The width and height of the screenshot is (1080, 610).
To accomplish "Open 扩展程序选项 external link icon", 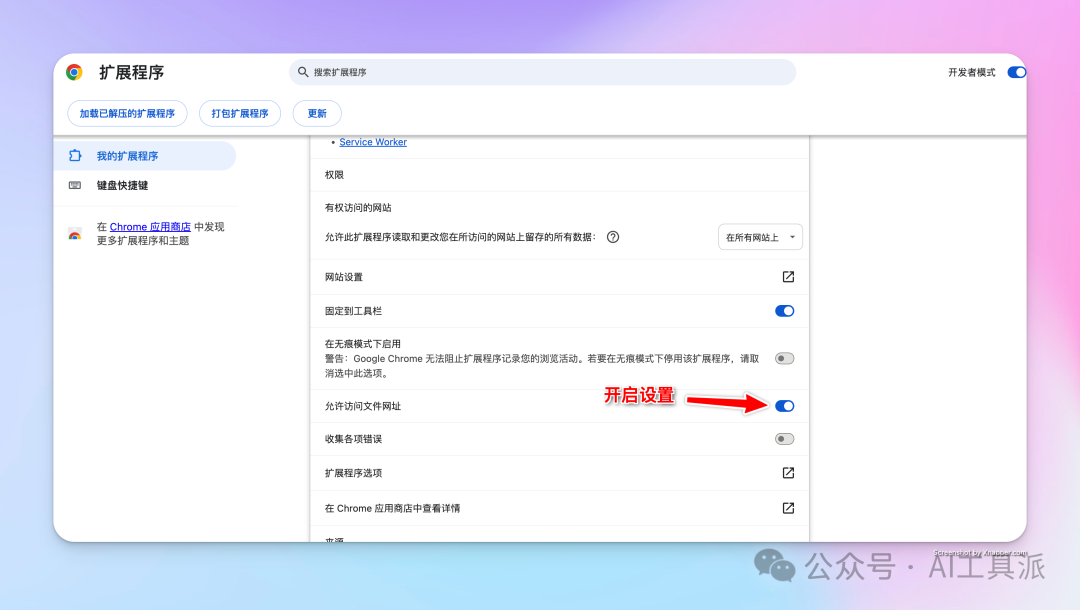I will (x=788, y=473).
